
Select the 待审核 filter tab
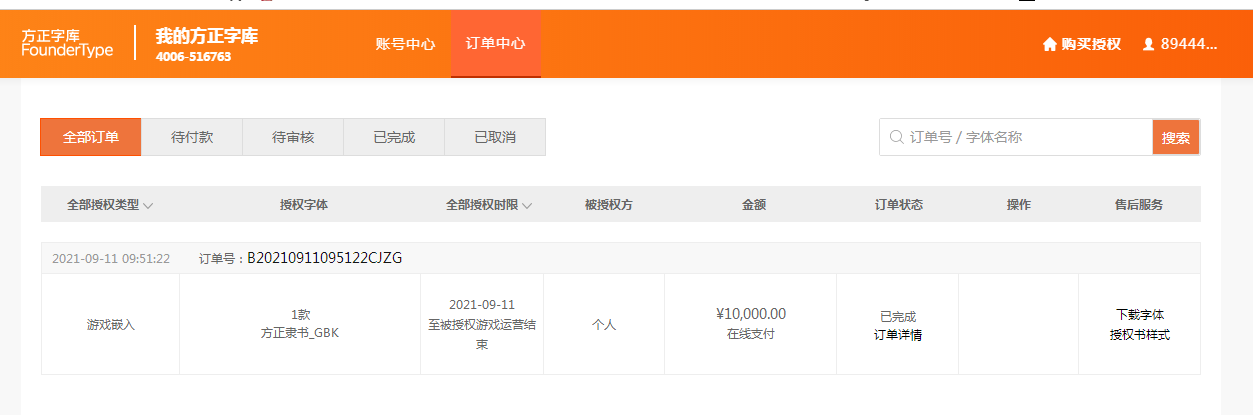[293, 137]
